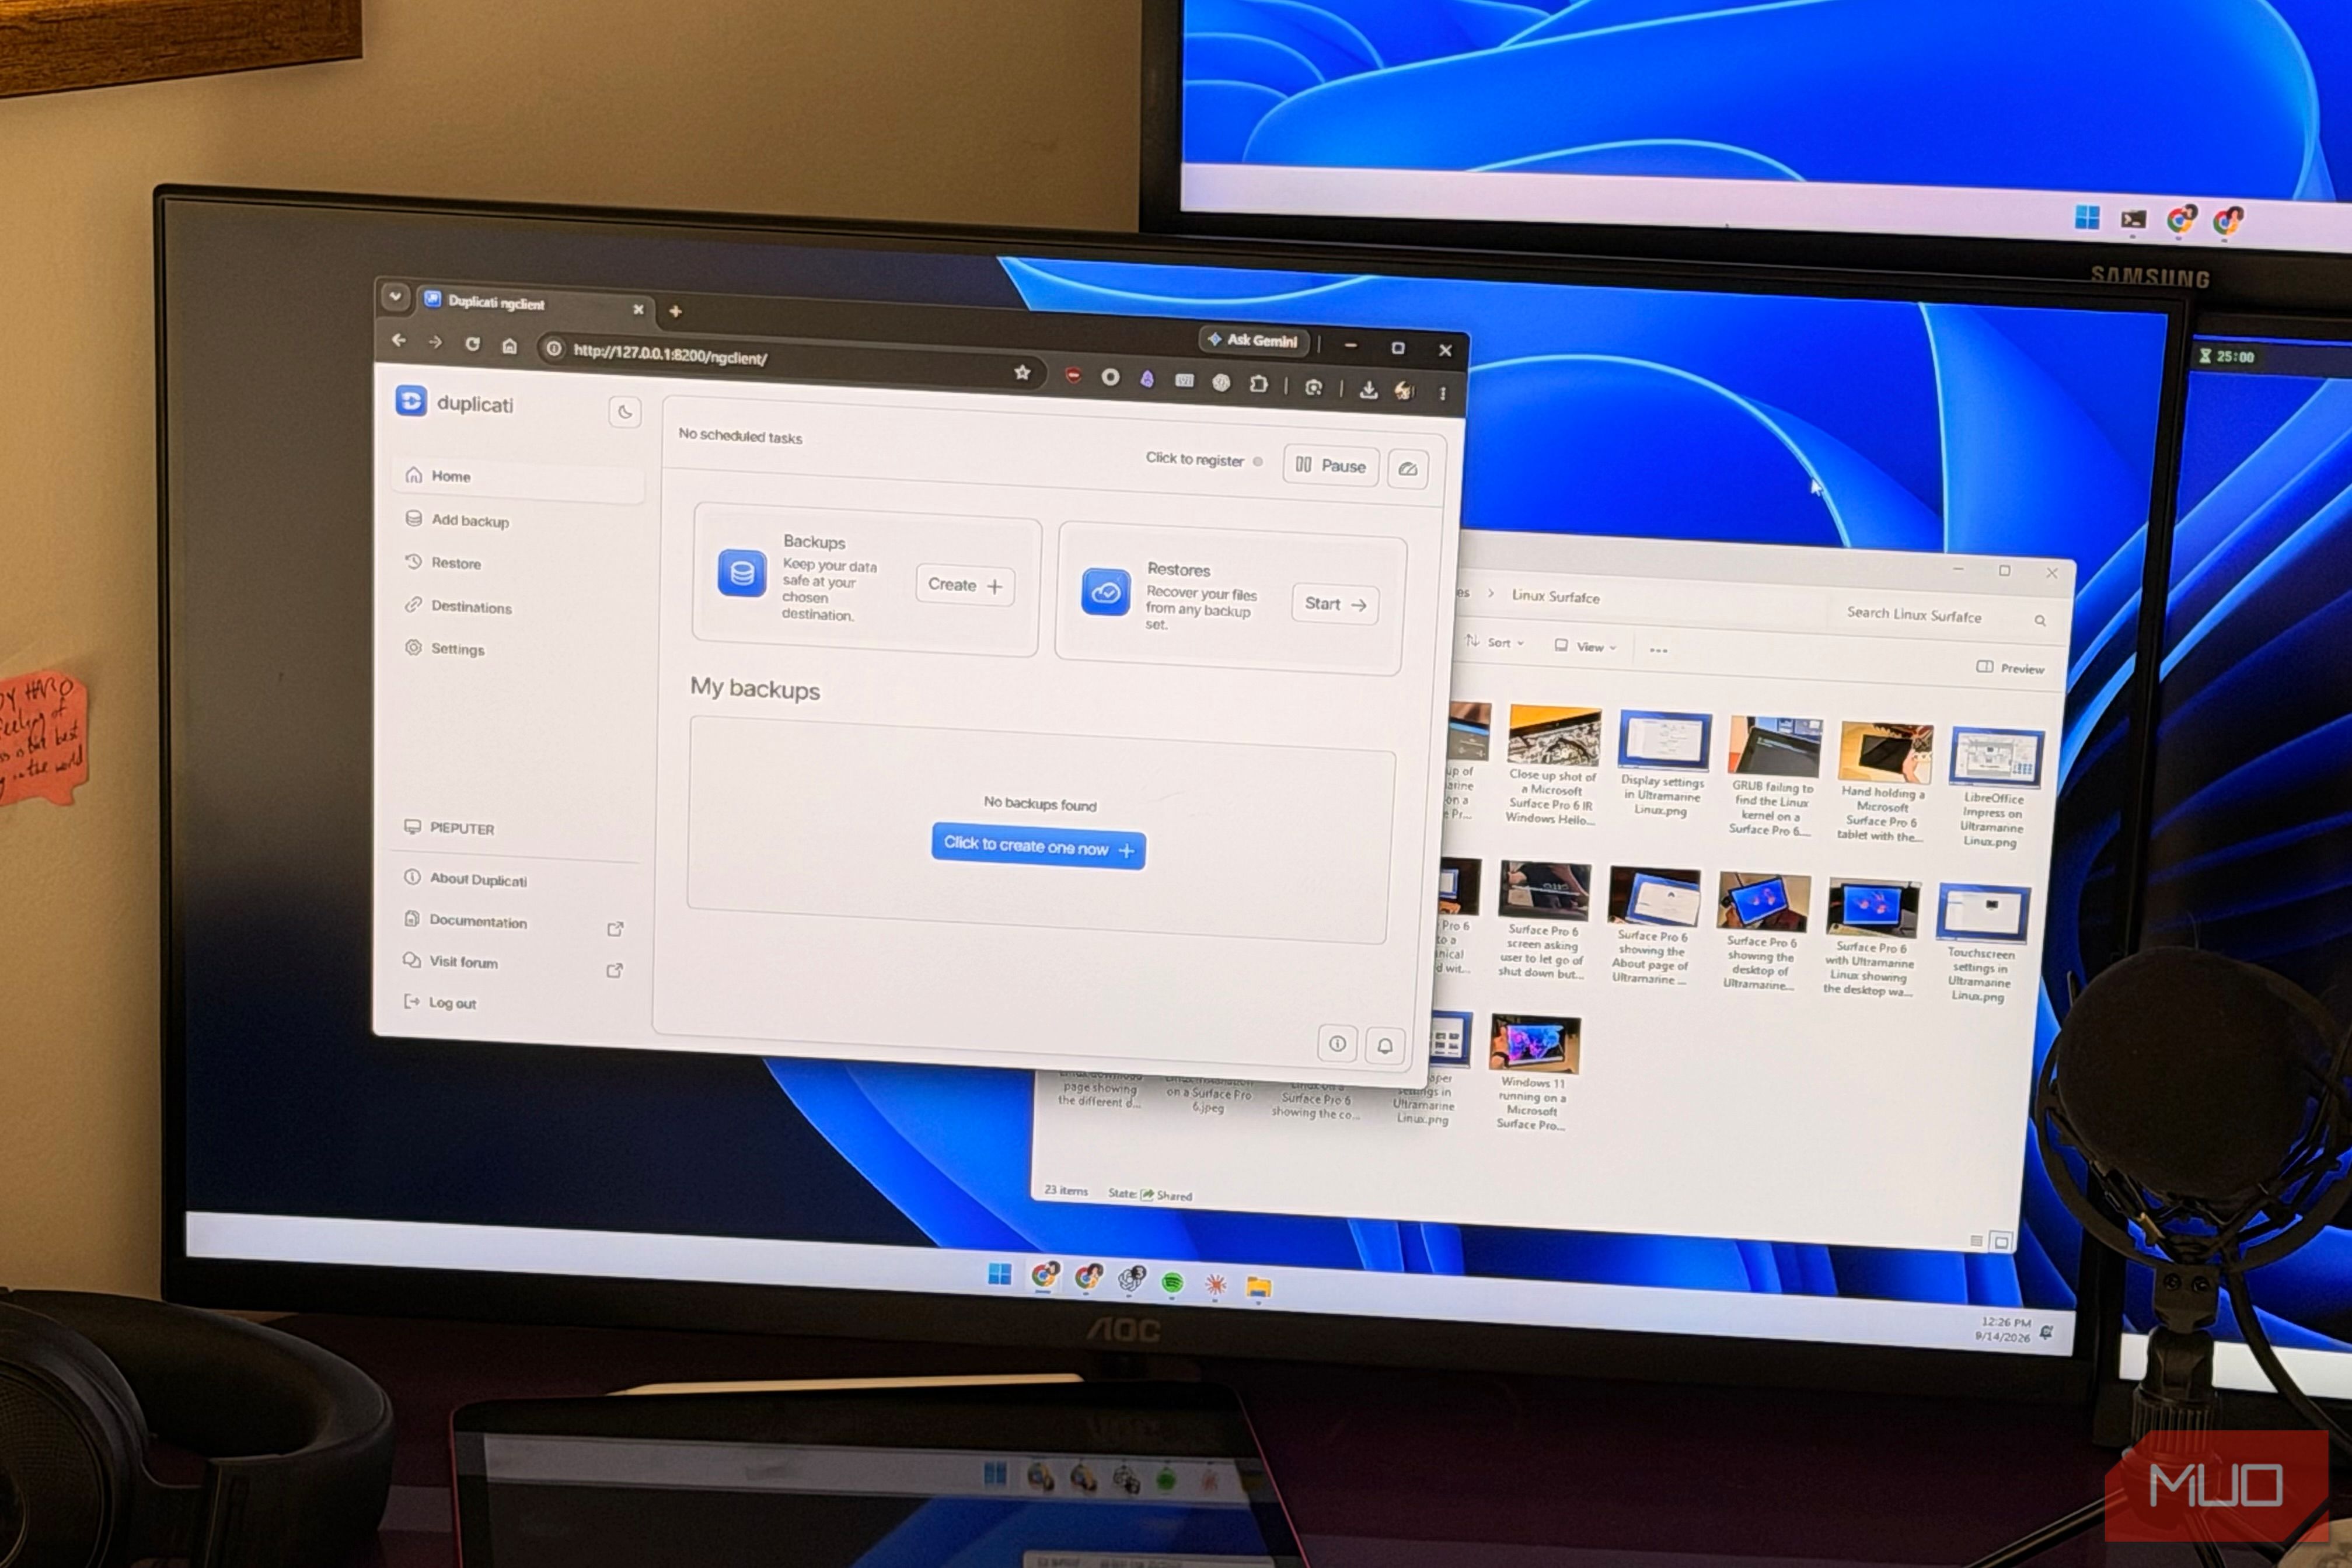2352x1568 pixels.
Task: Pause the Duplicati scheduler
Action: [1331, 466]
